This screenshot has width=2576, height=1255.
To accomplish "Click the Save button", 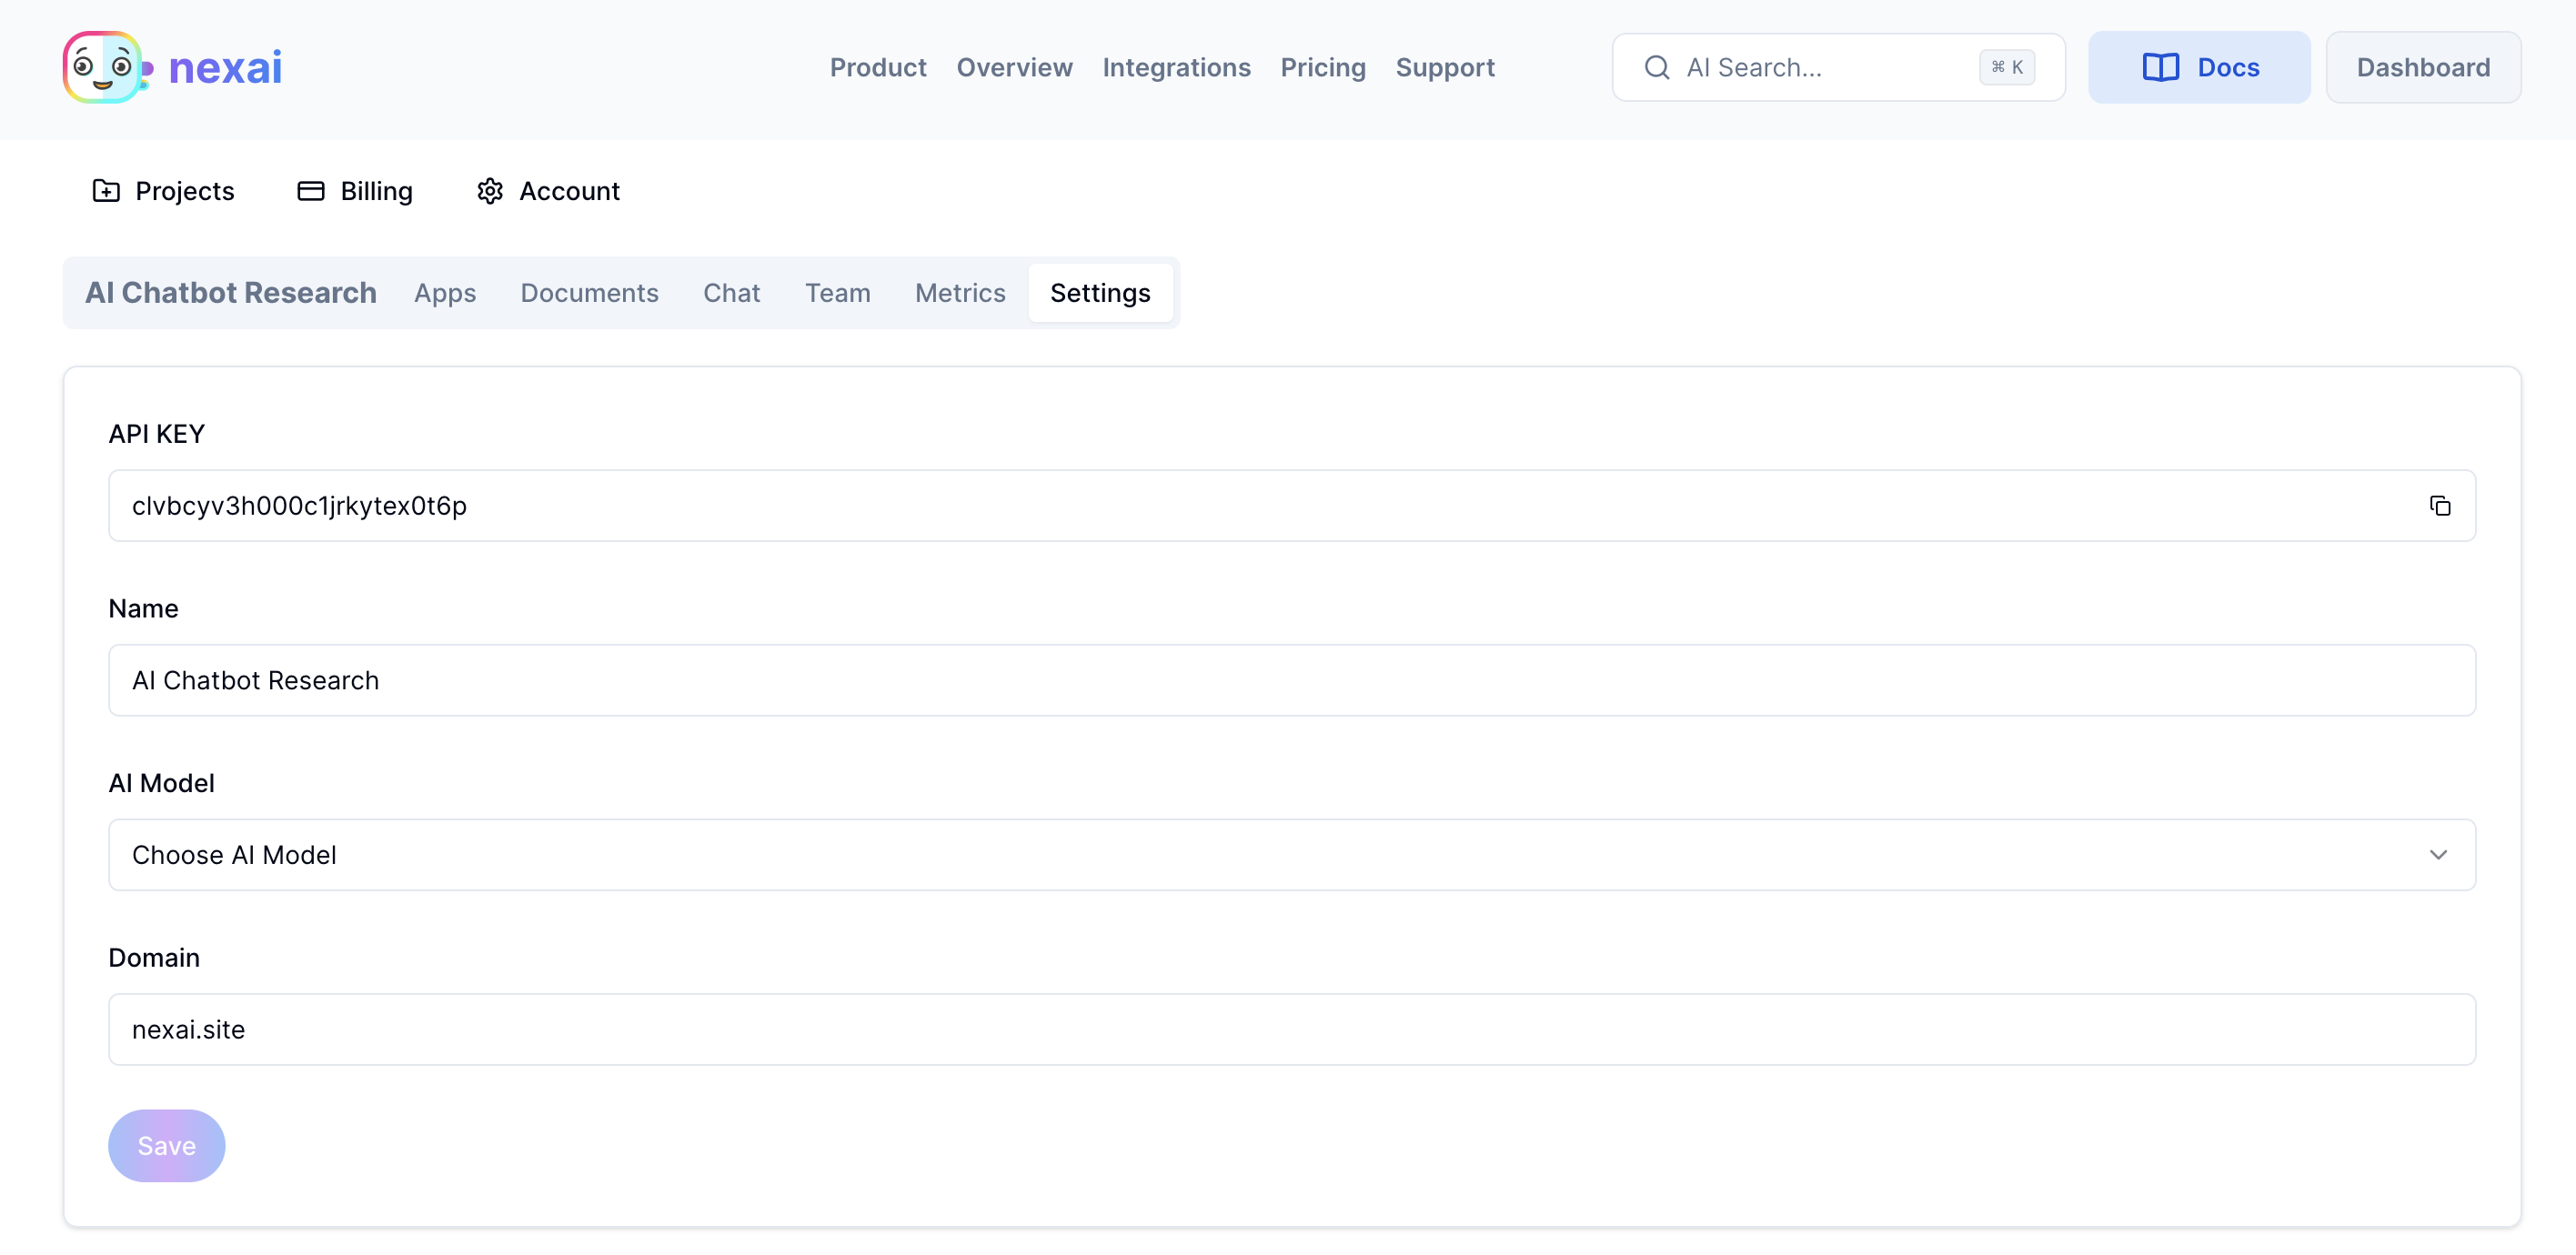I will click(x=166, y=1145).
